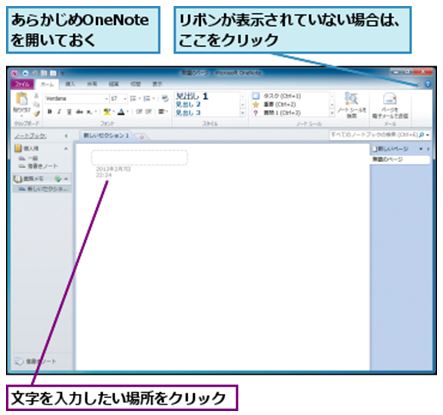
Task: Toggle the Question mark tag
Action: click(x=256, y=113)
